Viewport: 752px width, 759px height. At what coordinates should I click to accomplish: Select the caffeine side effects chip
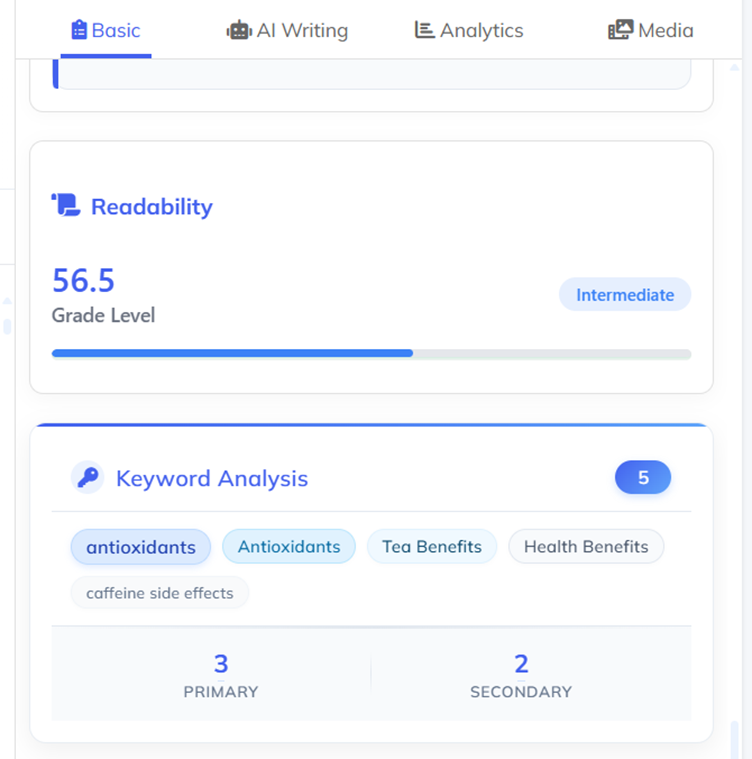[160, 592]
